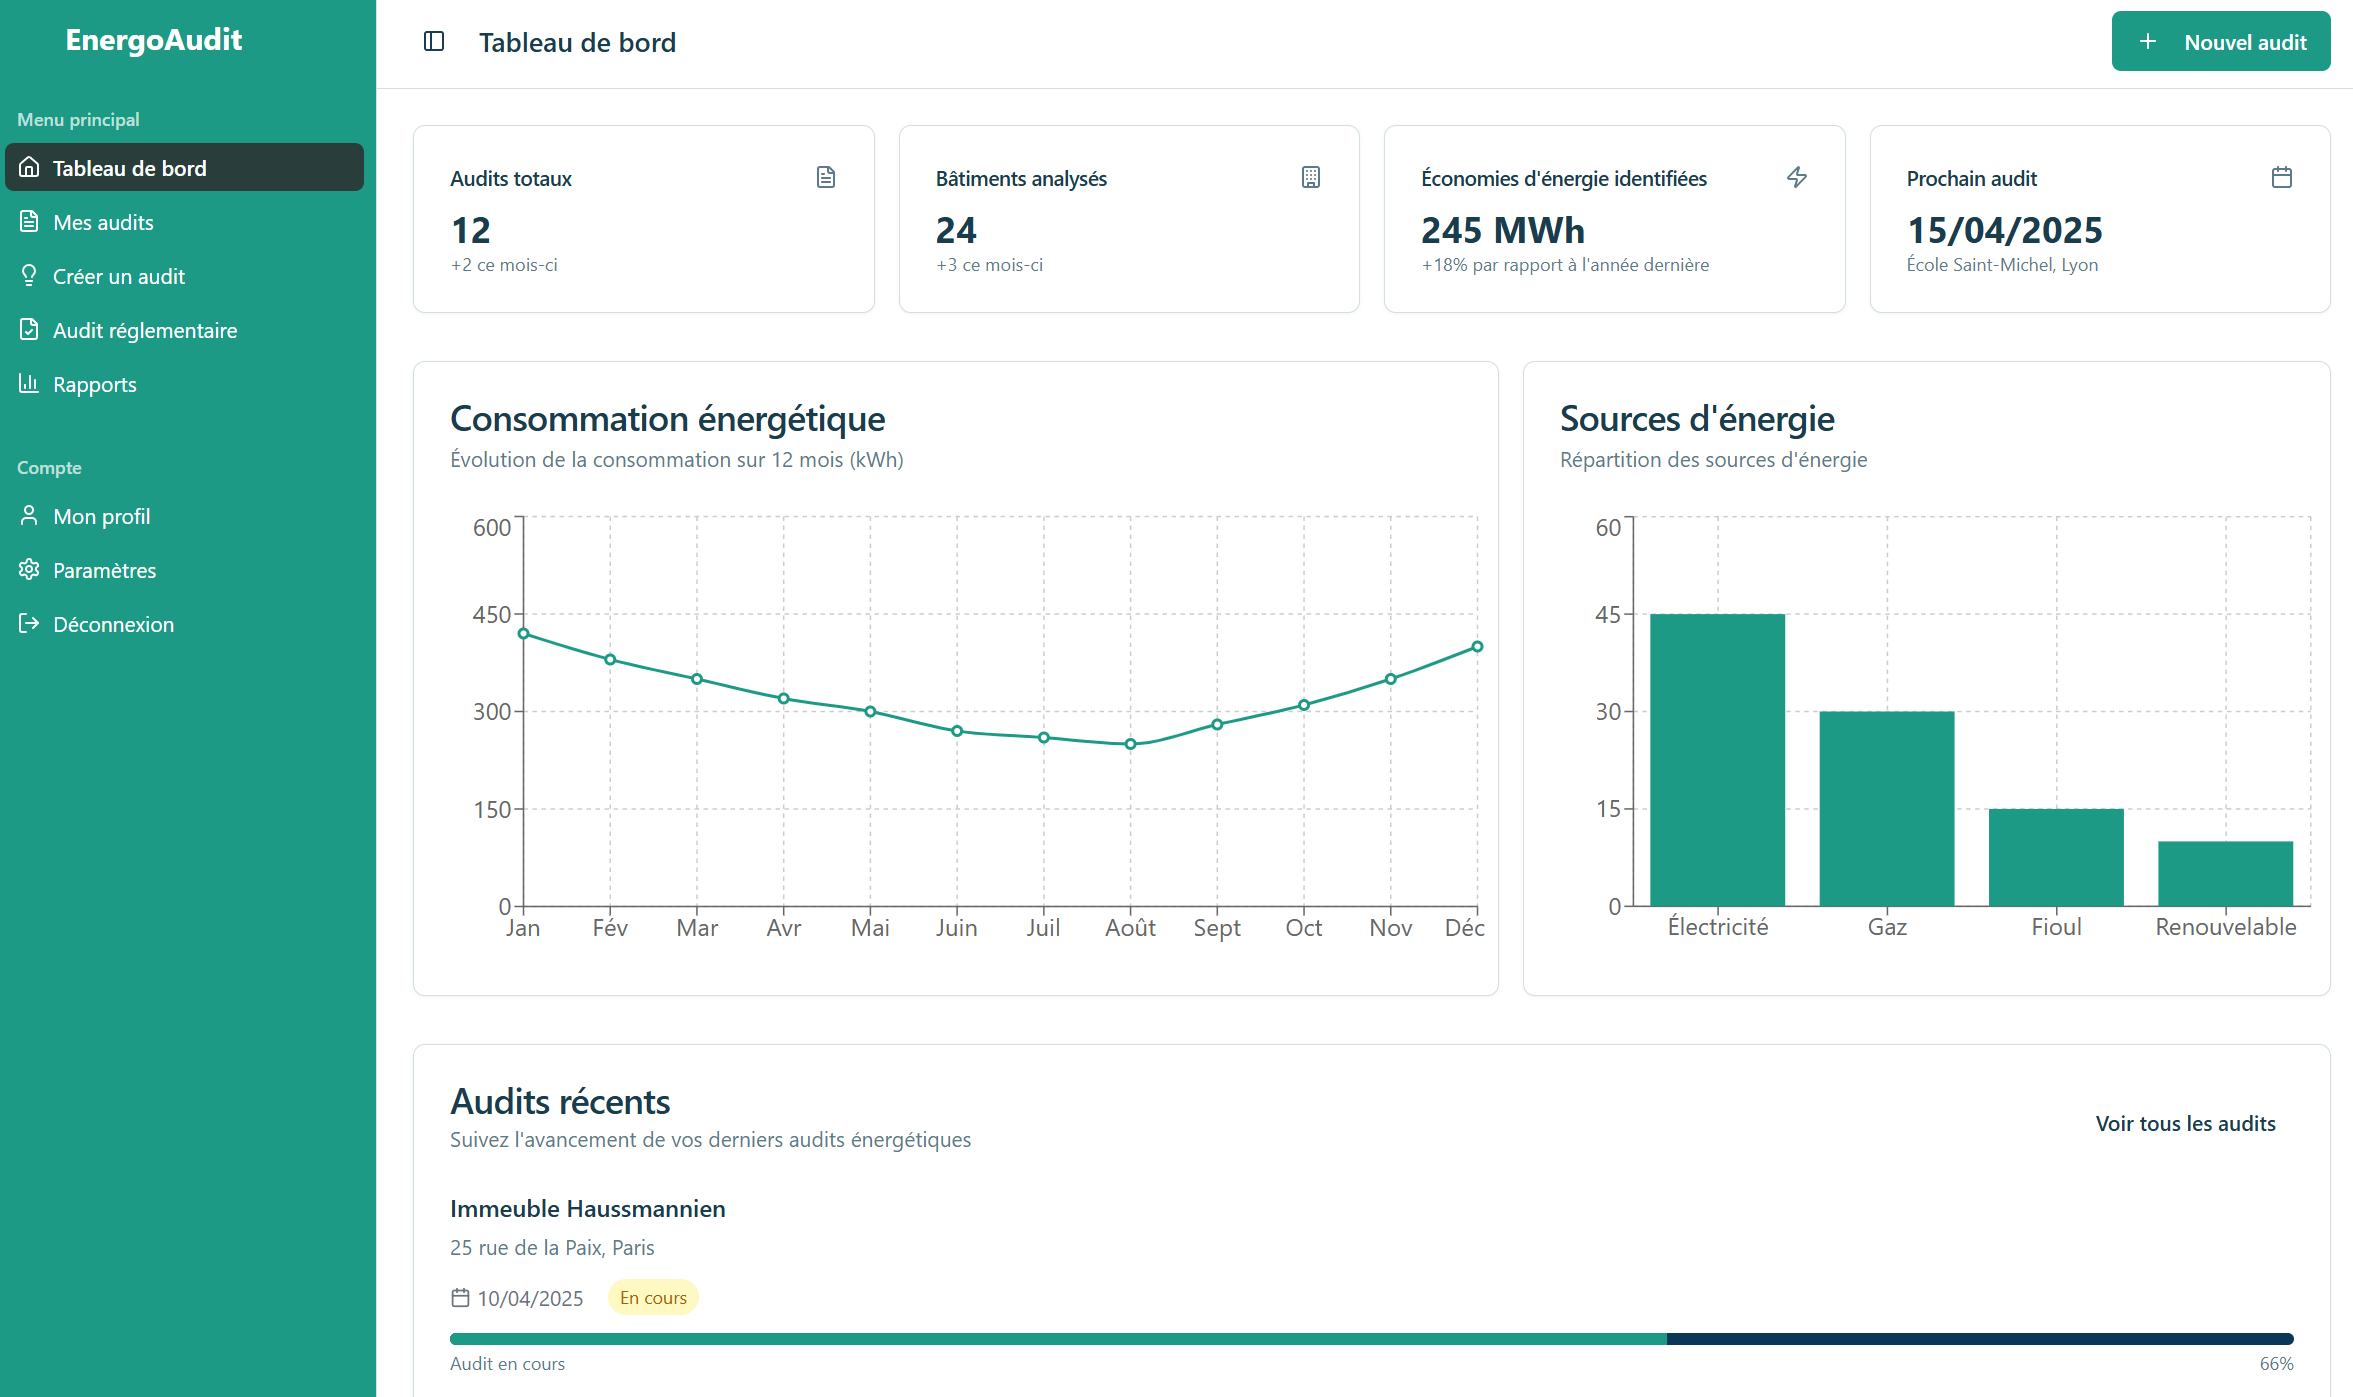This screenshot has height=1397, width=2353.
Task: Click lightning icon in Économies d'énergie card
Action: 1797,178
